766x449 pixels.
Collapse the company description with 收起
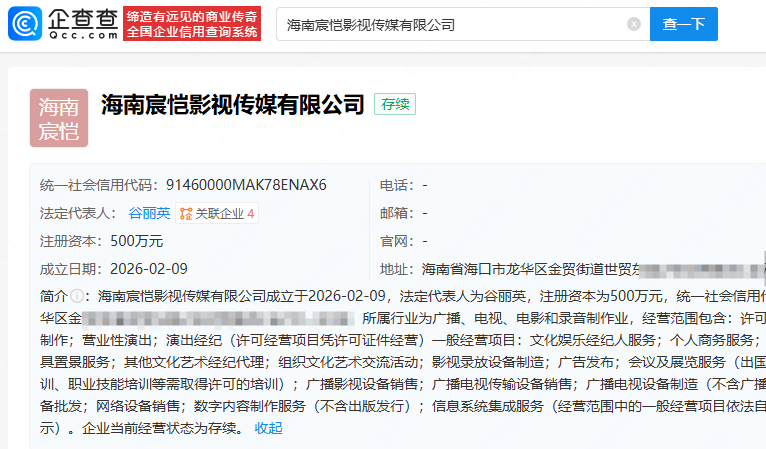[268, 428]
